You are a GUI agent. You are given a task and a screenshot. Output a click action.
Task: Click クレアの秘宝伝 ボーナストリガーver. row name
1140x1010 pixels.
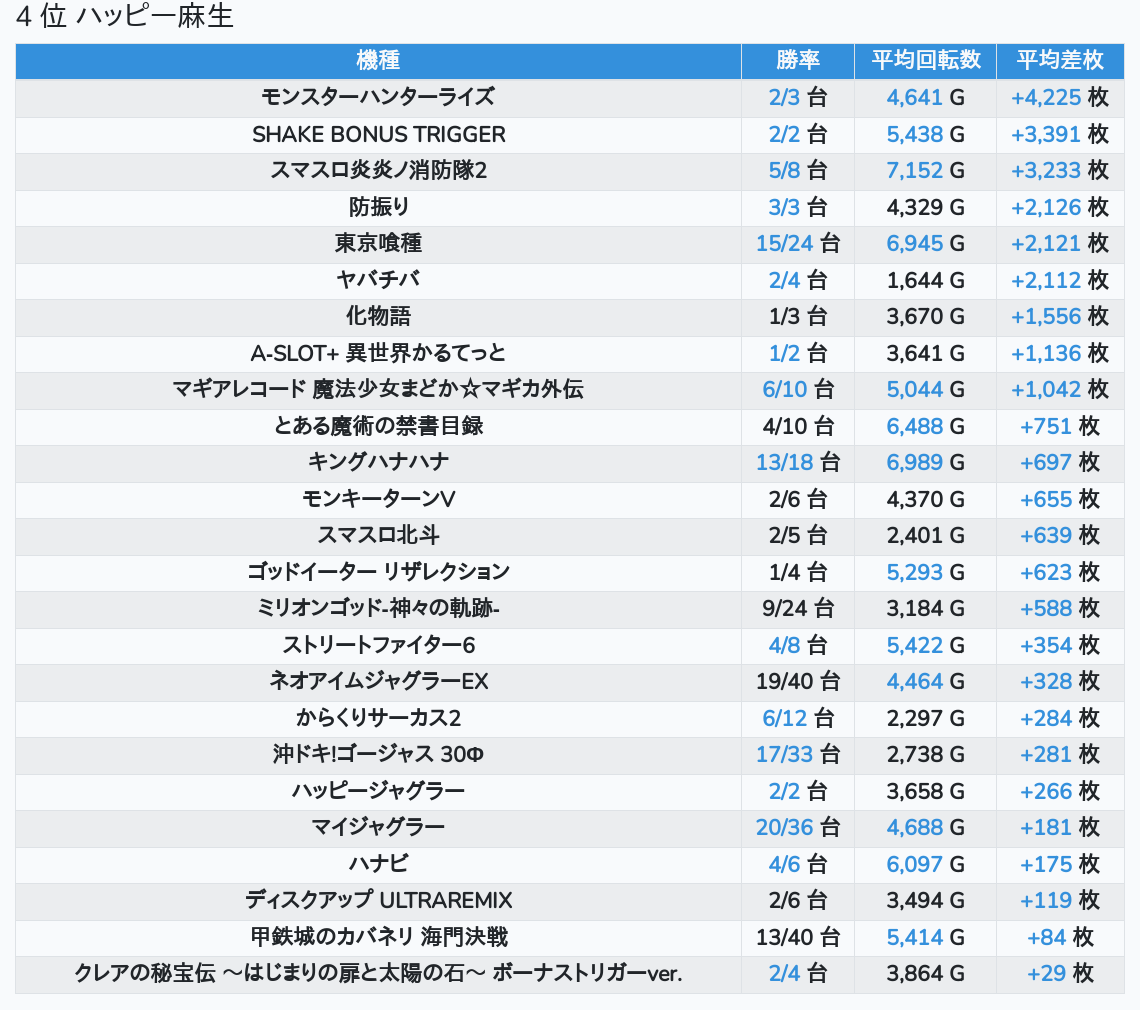[378, 974]
